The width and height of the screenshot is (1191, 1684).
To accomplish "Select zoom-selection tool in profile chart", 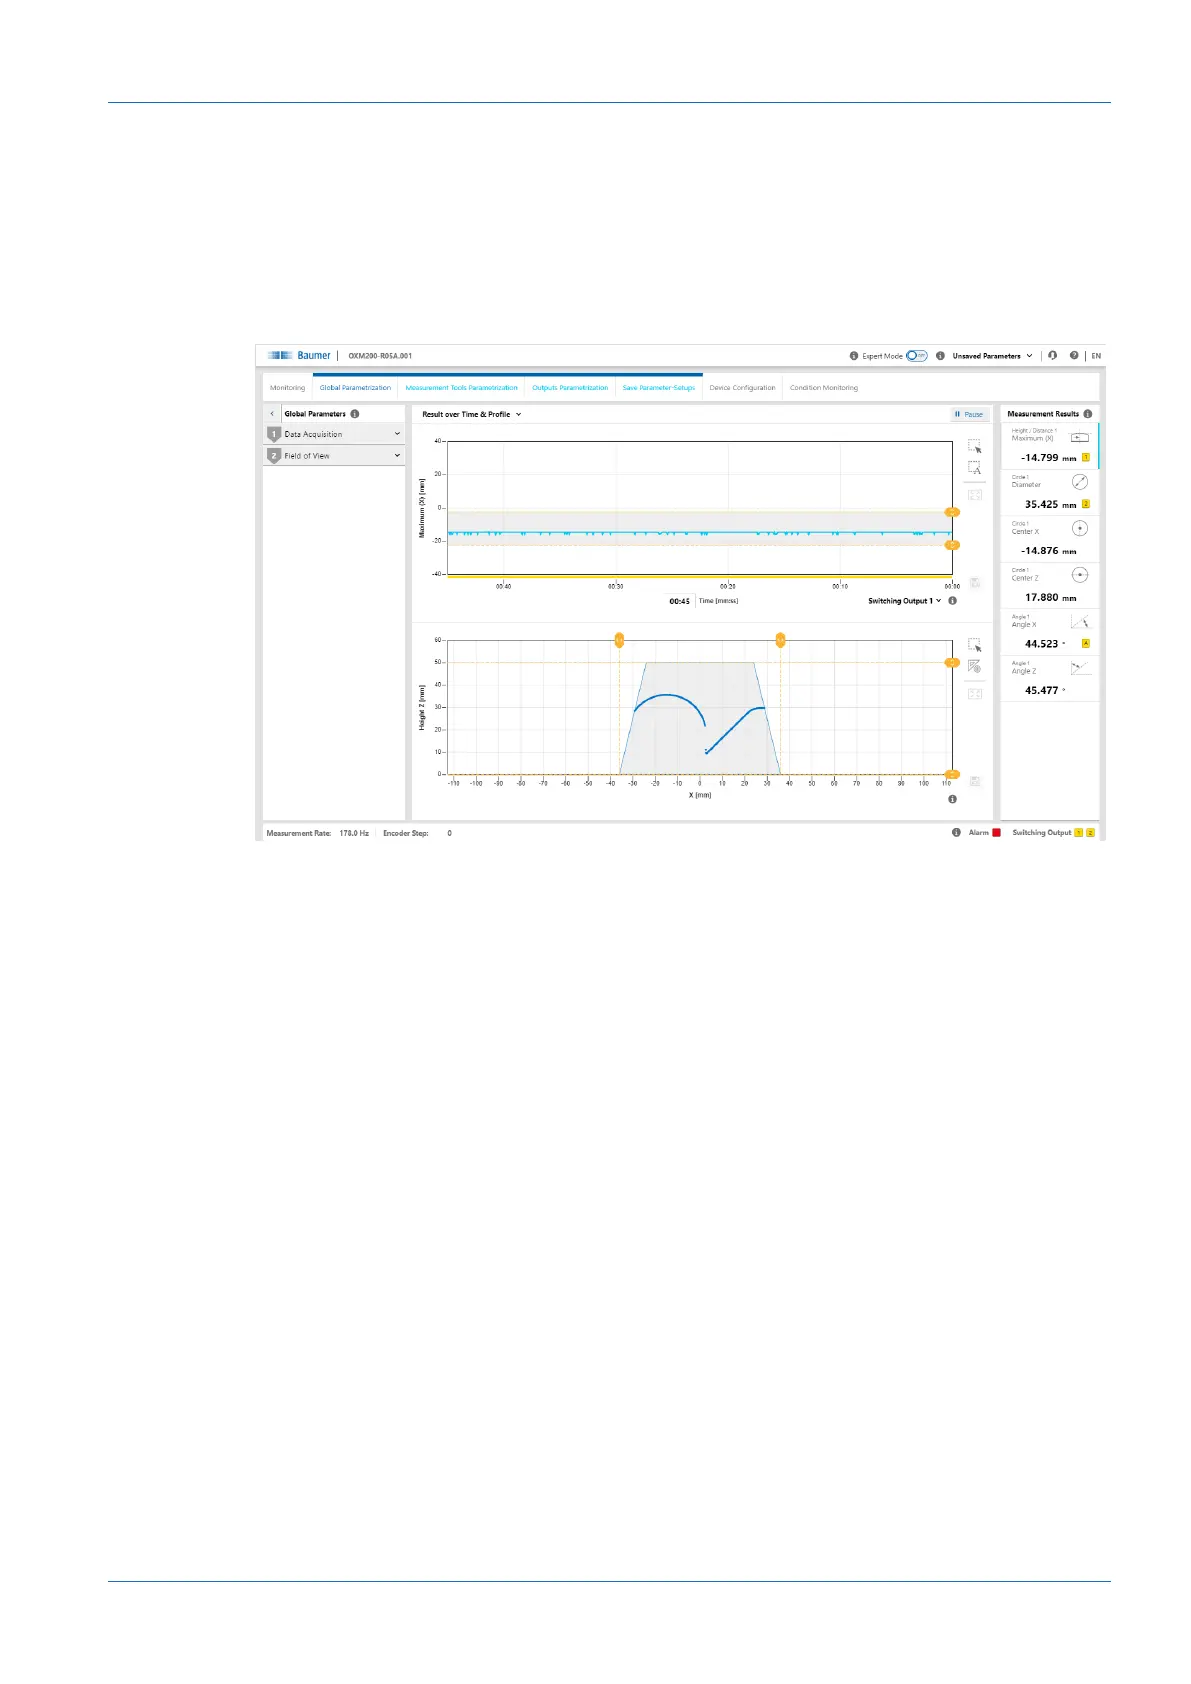I will (975, 645).
